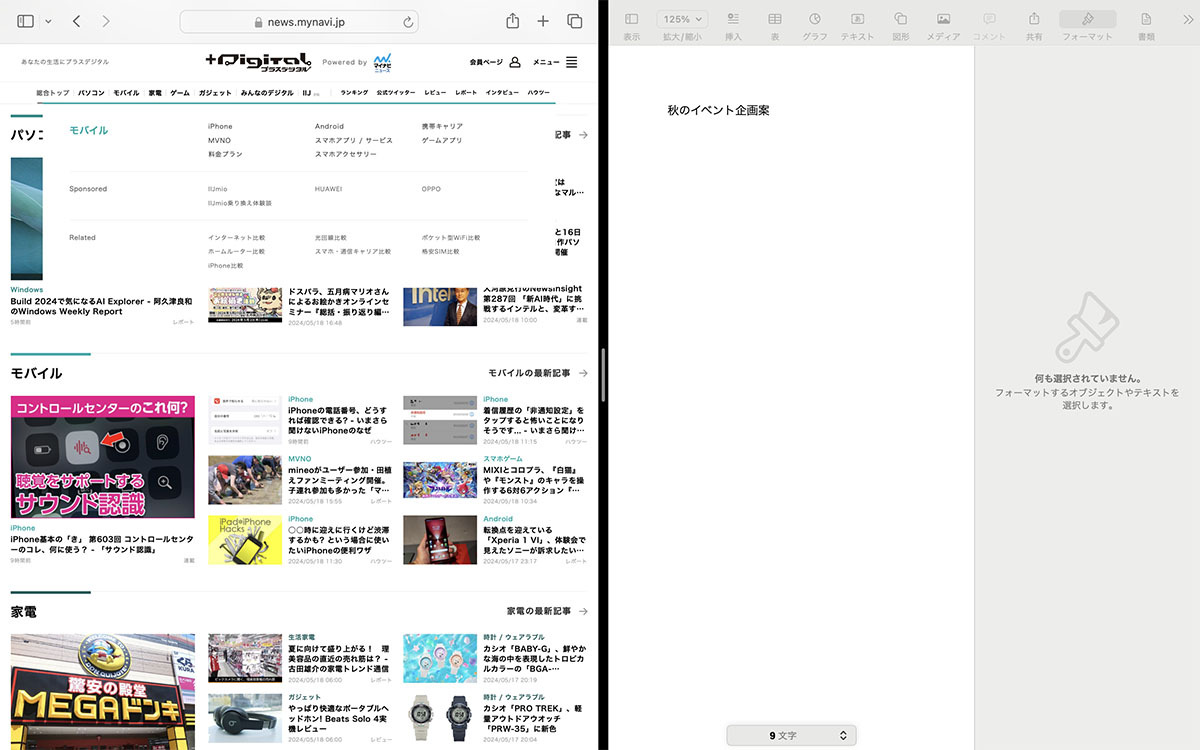Go back in Safari history
This screenshot has height=750, width=1200.
click(x=77, y=21)
